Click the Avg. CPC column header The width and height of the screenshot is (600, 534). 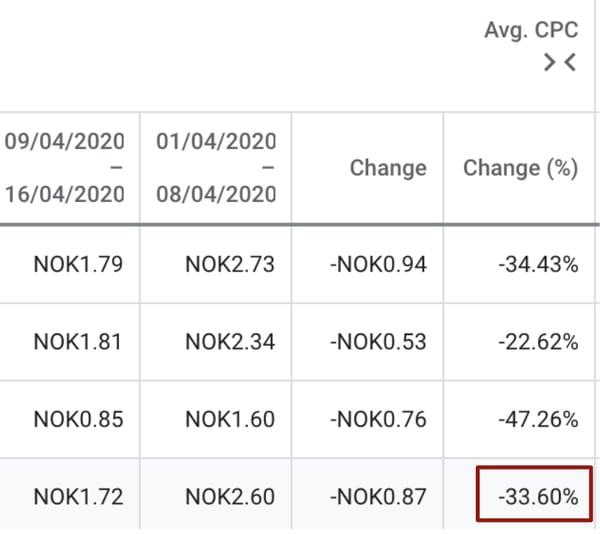(531, 30)
